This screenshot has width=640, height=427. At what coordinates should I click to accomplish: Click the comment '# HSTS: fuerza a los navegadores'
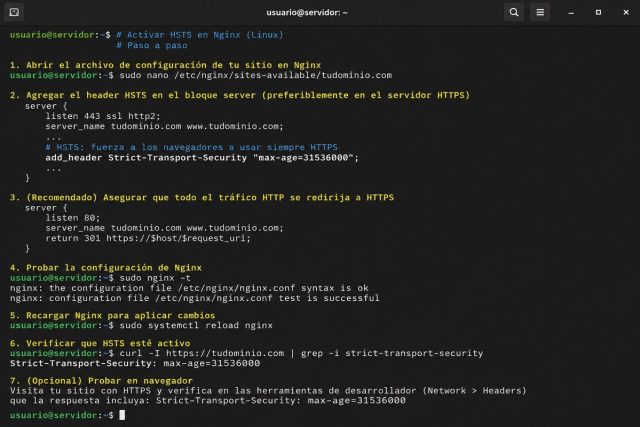pyautogui.click(x=191, y=147)
